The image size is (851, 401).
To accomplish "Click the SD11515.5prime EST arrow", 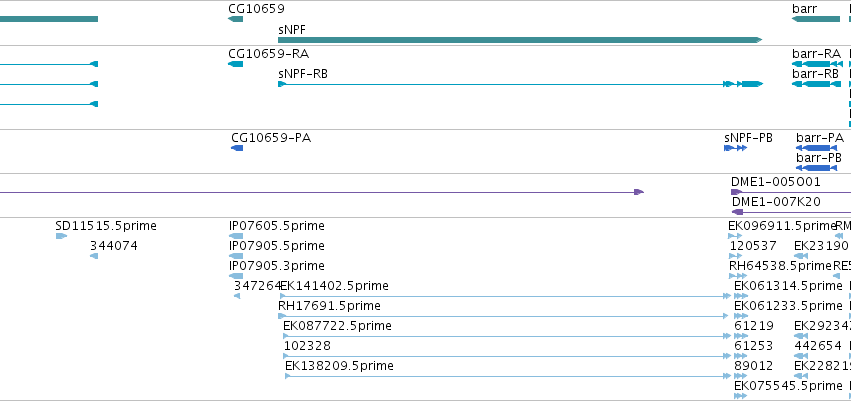I will (x=61, y=236).
